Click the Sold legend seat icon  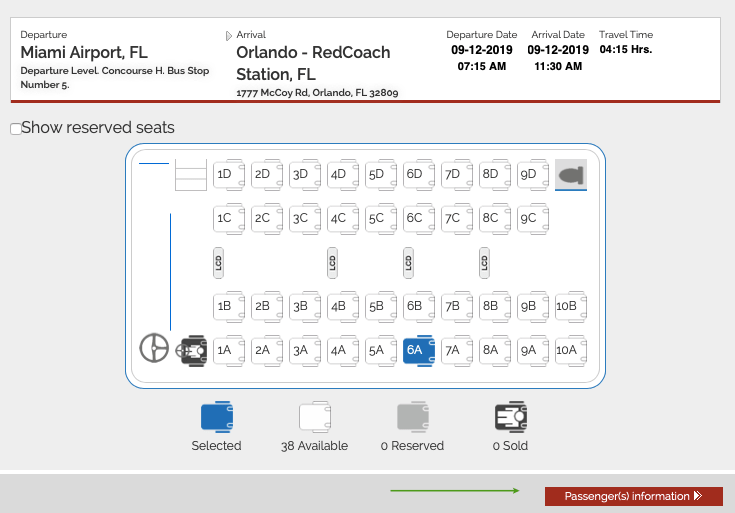pyautogui.click(x=511, y=417)
